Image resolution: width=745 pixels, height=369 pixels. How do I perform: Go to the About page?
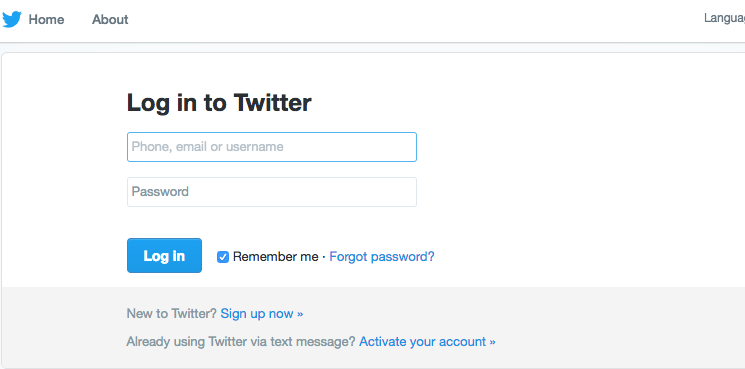(110, 19)
